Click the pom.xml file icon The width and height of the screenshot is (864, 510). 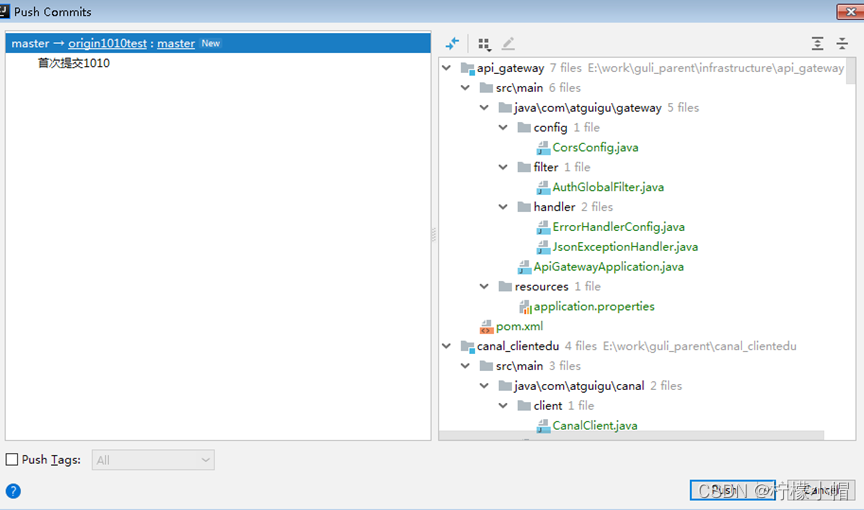tap(486, 327)
